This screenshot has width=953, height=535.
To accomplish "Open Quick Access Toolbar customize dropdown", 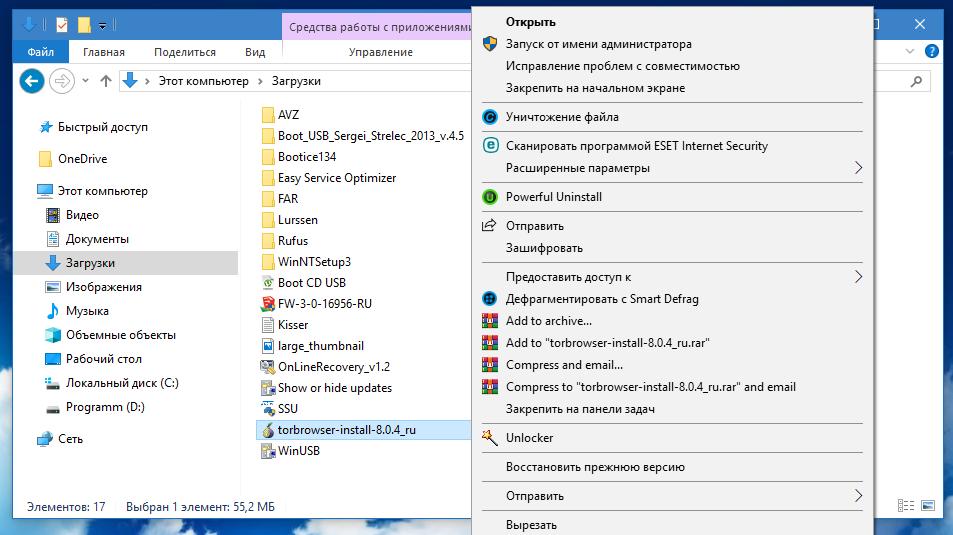I will [103, 26].
